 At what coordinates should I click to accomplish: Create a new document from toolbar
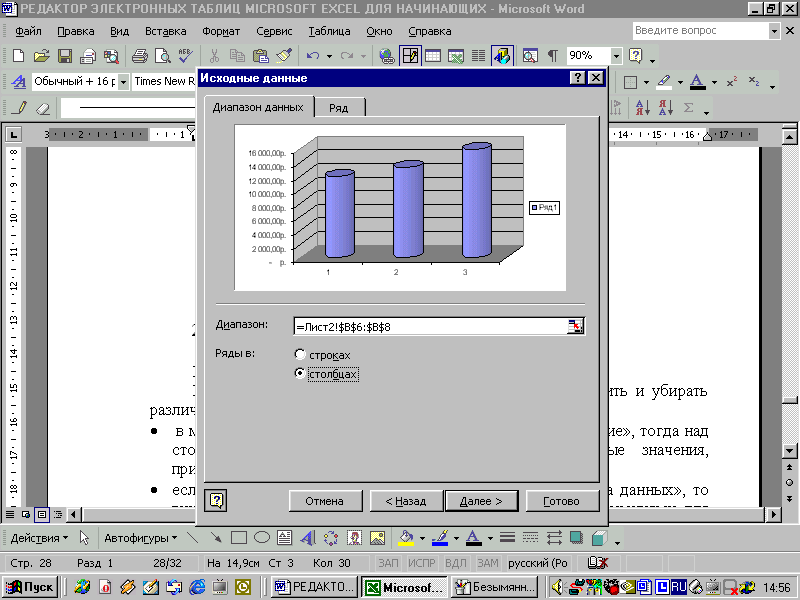tap(18, 56)
